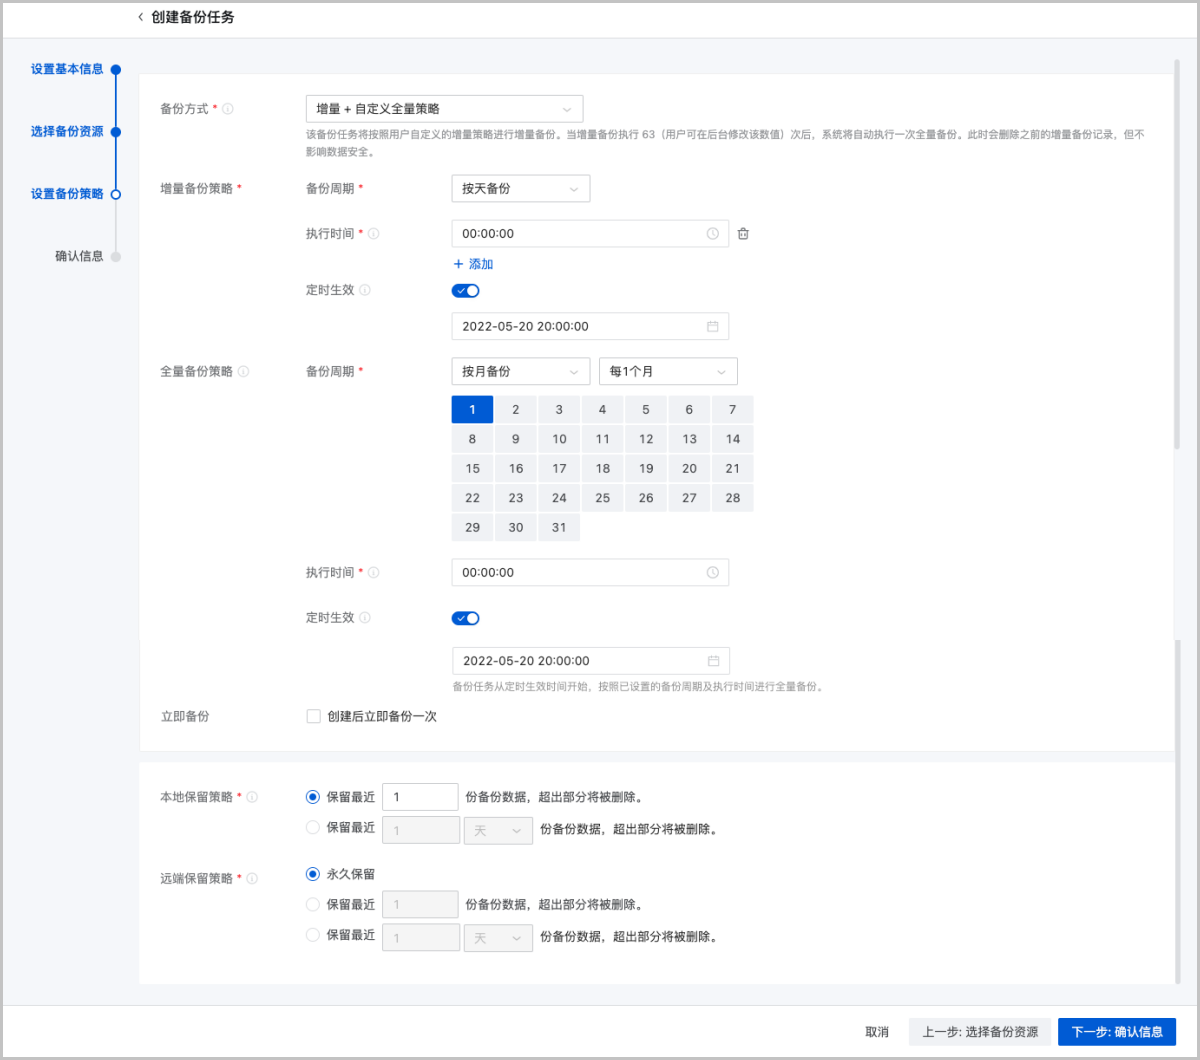
Task: Click the right-side vertical scrollbar
Action: (1177, 250)
